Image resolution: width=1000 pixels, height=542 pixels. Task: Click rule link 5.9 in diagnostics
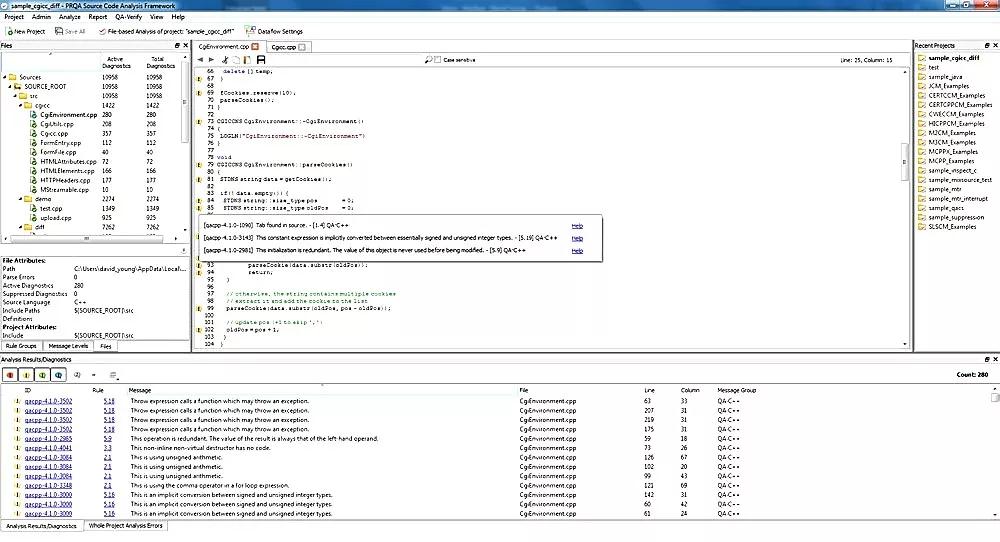[x=108, y=439]
